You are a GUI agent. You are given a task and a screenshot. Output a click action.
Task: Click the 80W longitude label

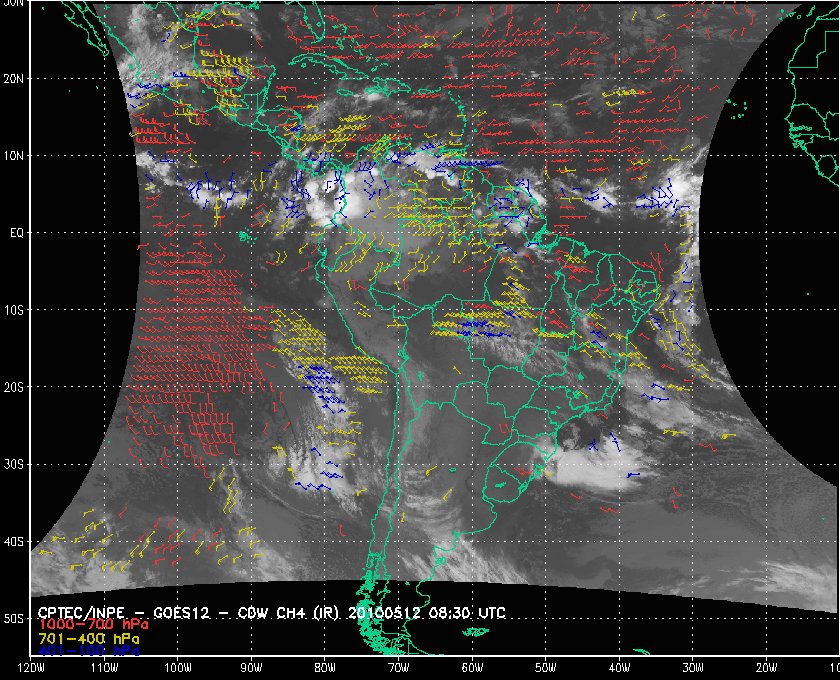[x=325, y=668]
